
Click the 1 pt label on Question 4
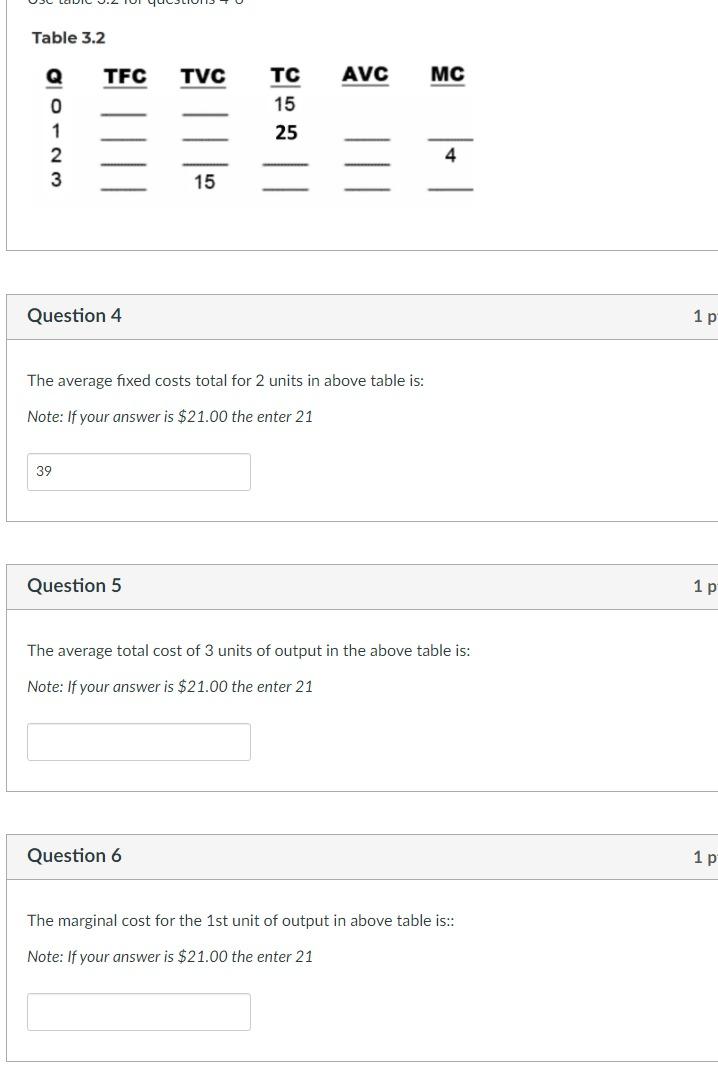click(x=707, y=315)
